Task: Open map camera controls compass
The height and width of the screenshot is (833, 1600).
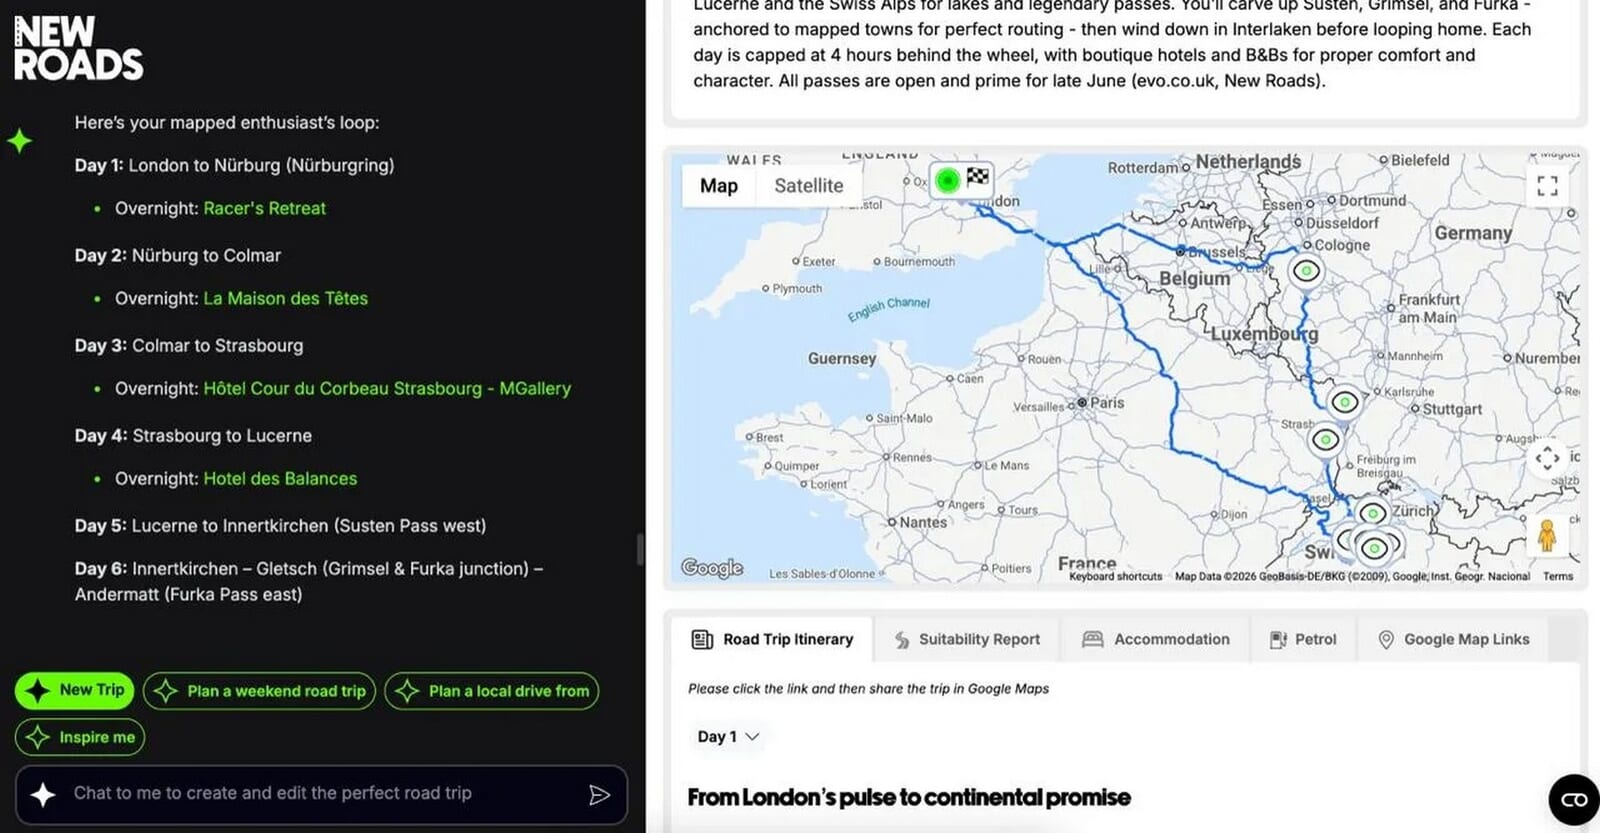Action: 1547,459
